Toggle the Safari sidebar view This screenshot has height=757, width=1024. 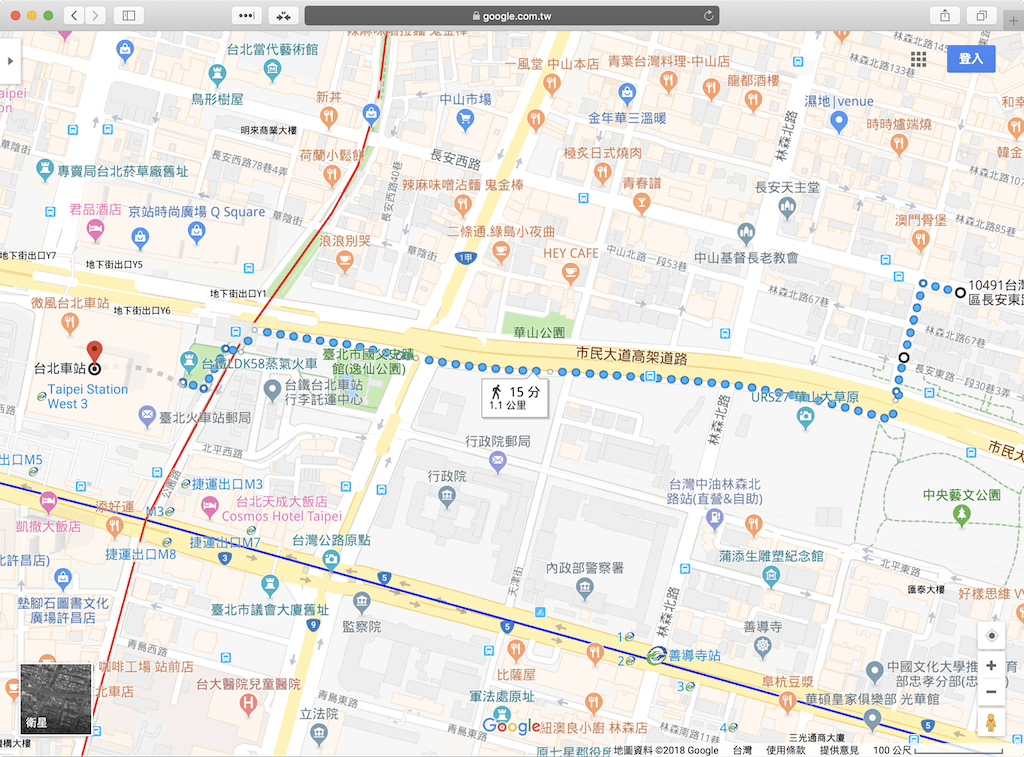pos(131,16)
